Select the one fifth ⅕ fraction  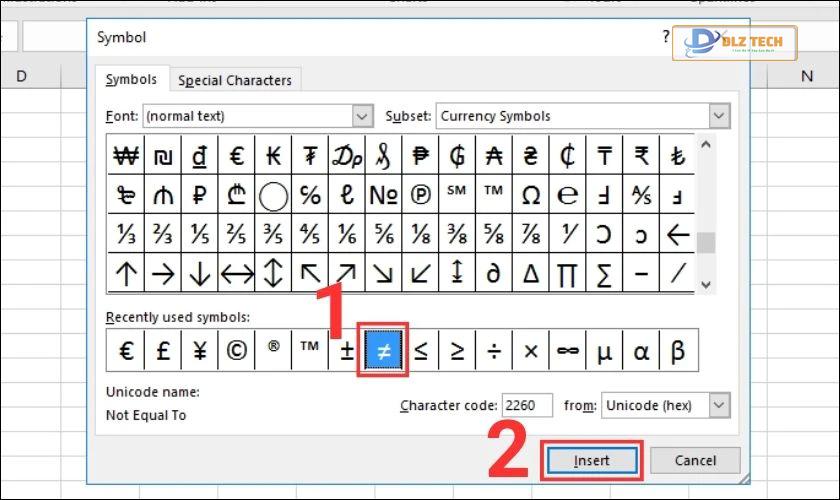(x=200, y=234)
